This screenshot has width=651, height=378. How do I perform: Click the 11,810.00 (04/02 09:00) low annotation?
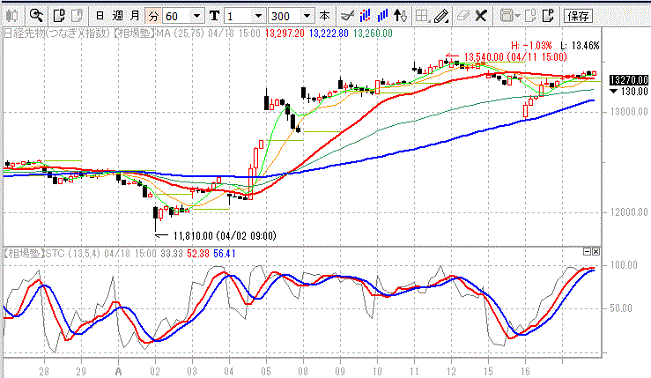tap(225, 236)
